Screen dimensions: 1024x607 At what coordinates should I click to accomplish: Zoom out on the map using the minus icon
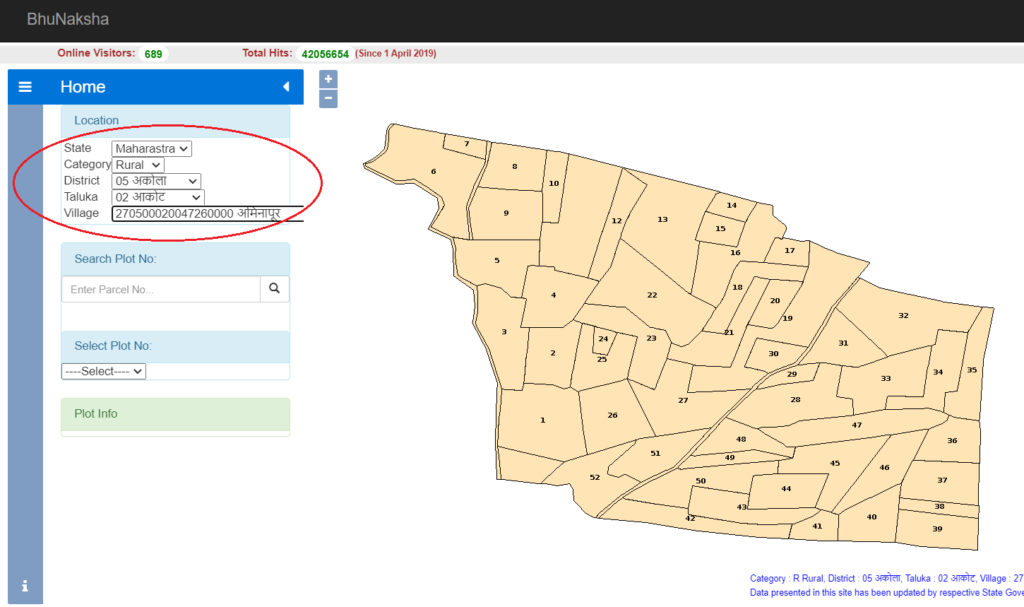(328, 98)
